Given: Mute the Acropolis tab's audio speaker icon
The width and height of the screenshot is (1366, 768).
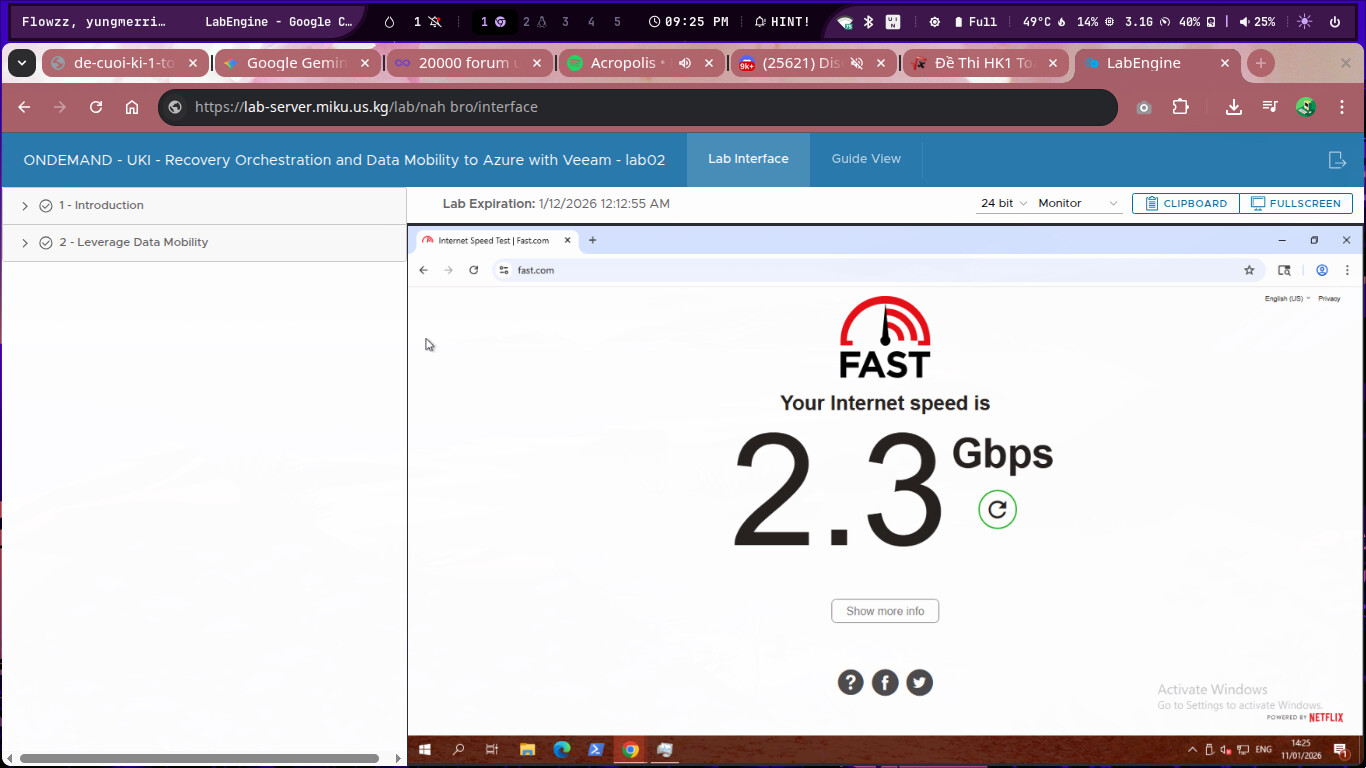Looking at the screenshot, I should 685,63.
